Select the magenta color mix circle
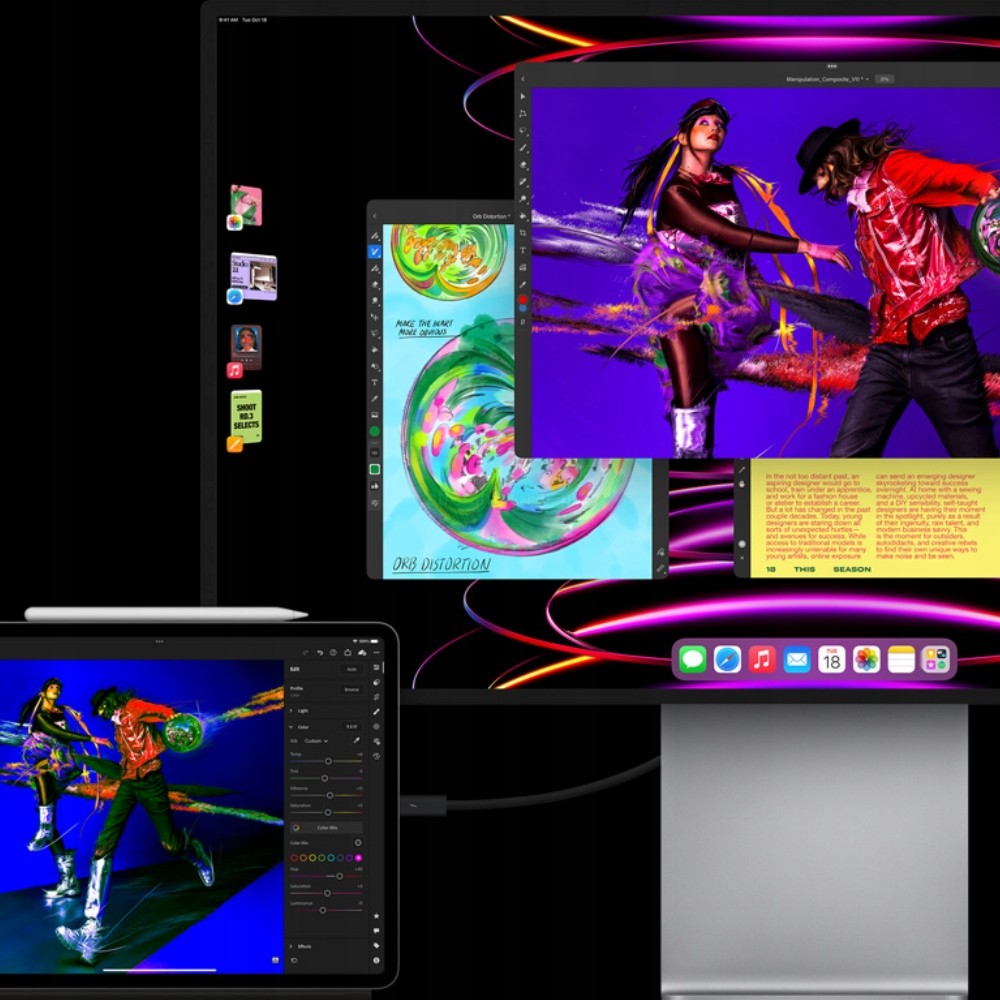This screenshot has height=1000, width=1000. 358,858
